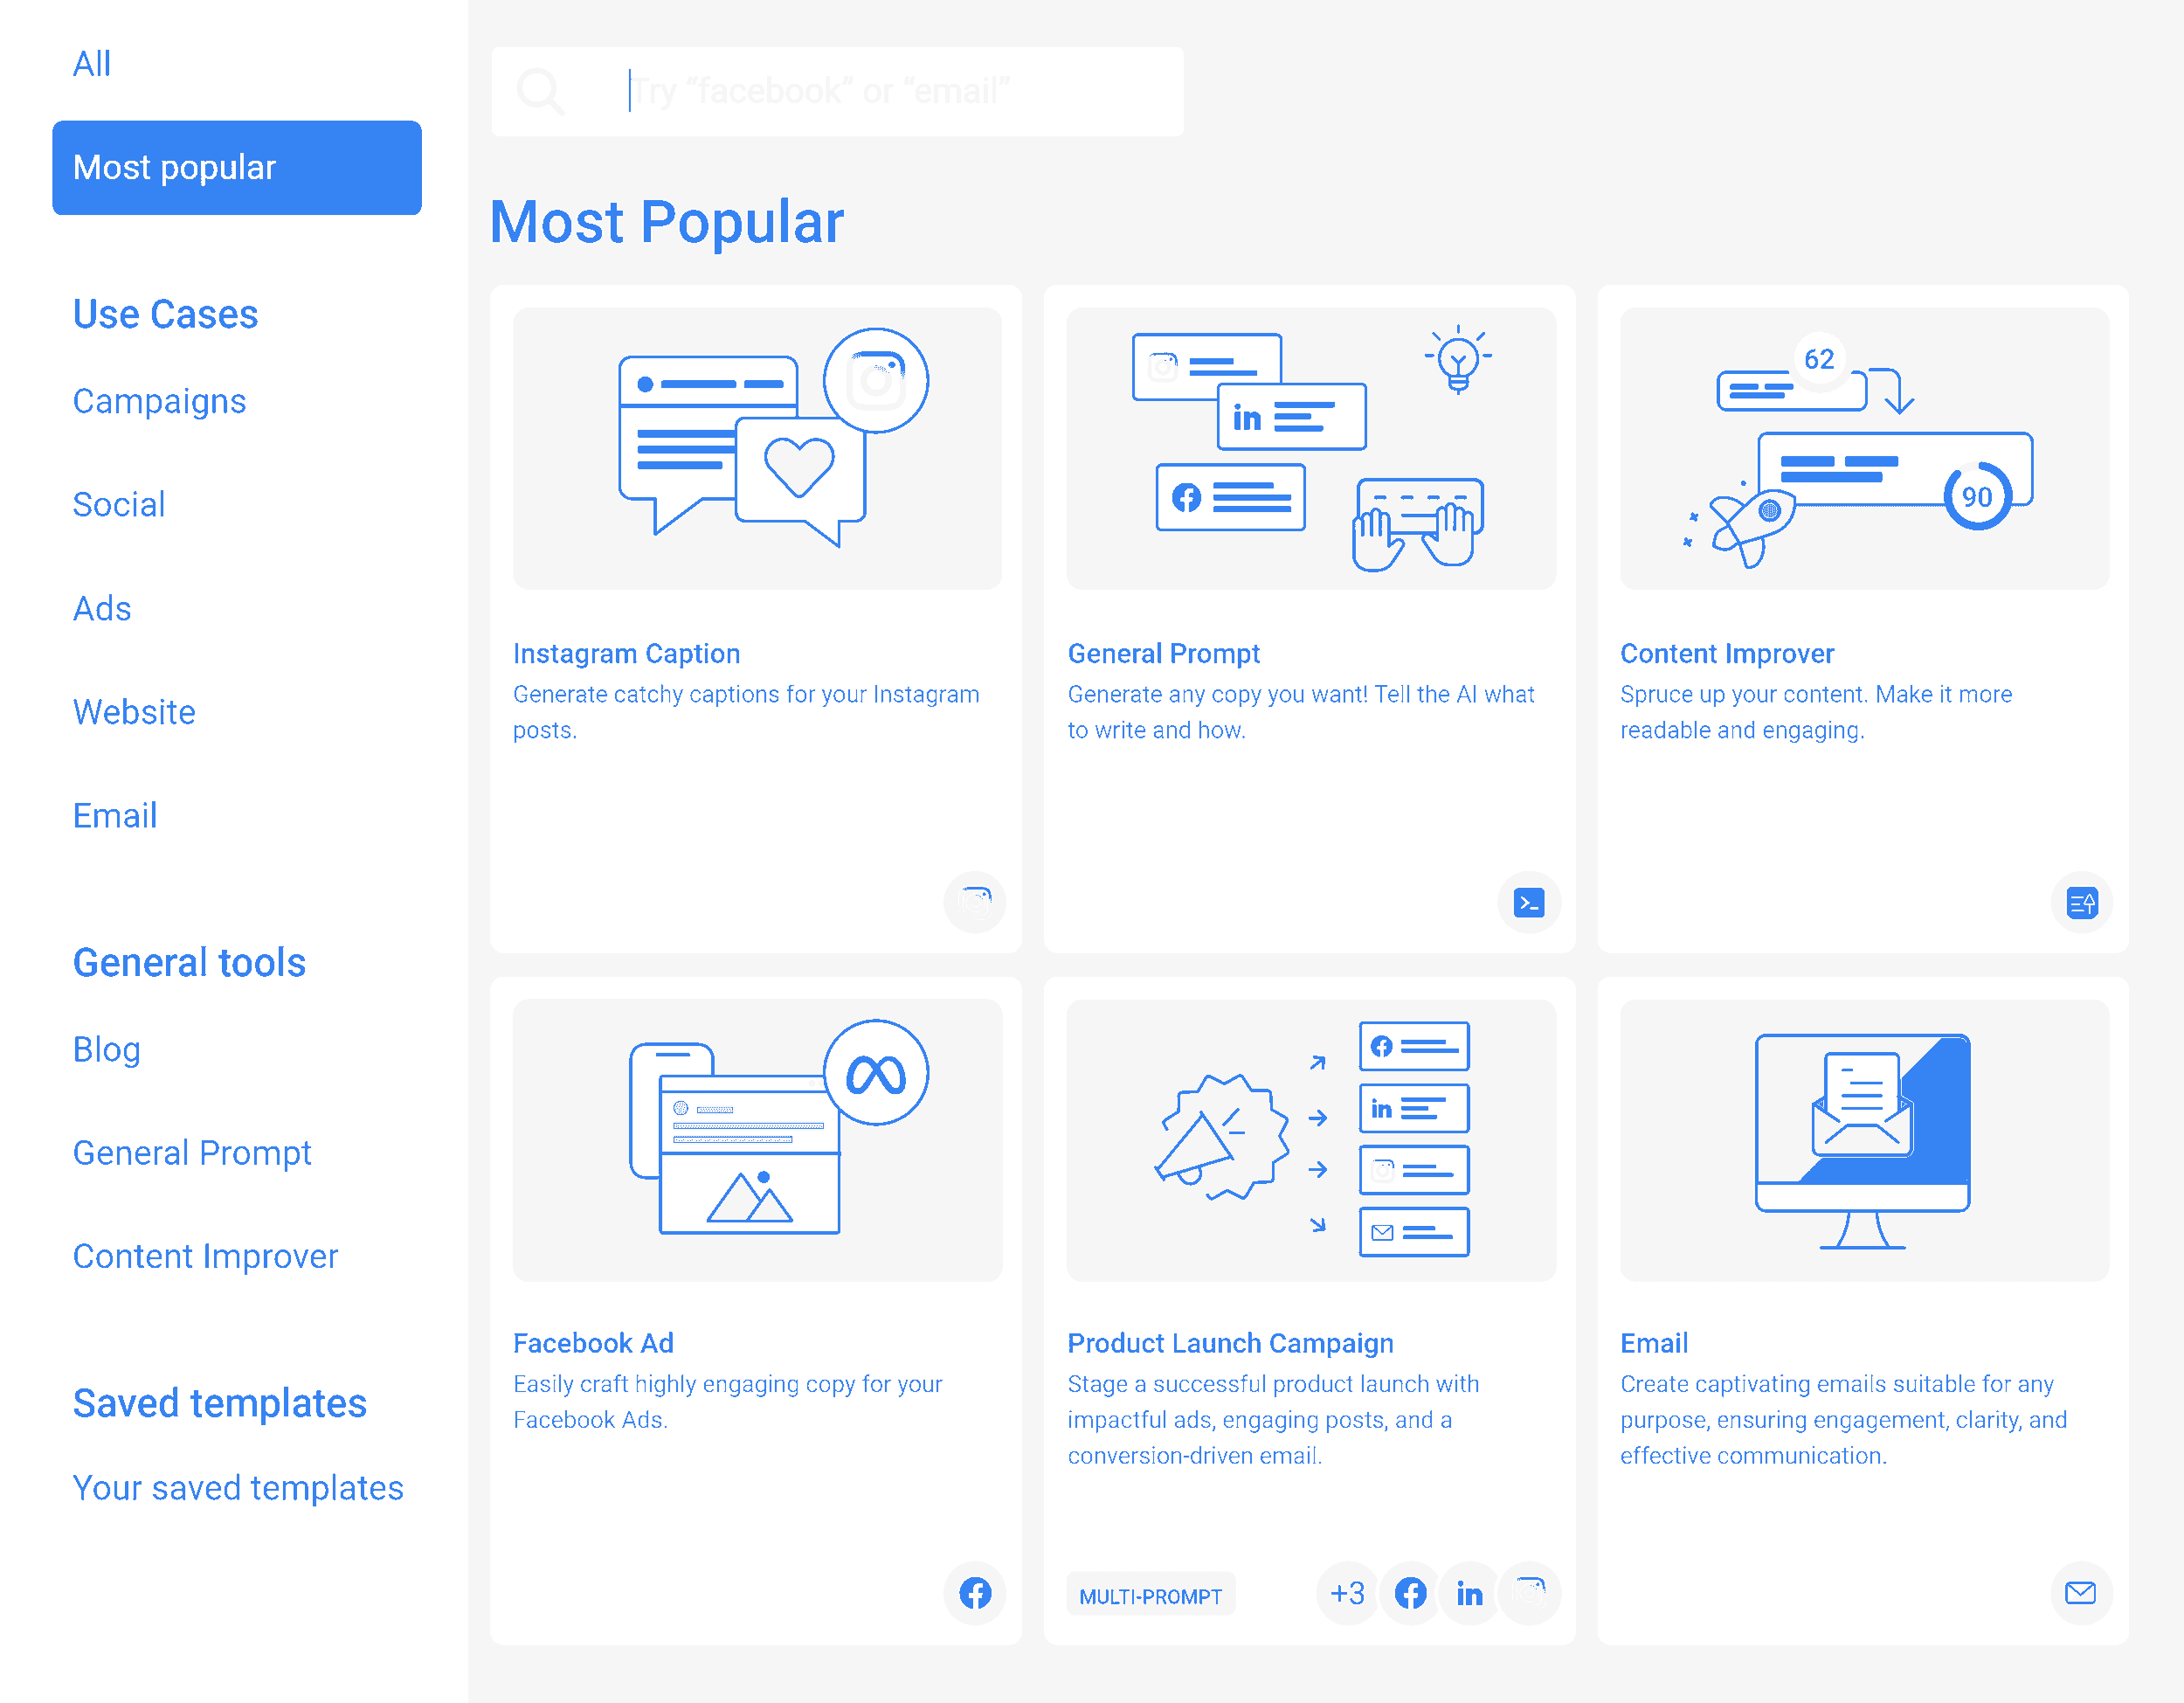Select the Campaigns use case filter
2184x1703 pixels.
[x=162, y=401]
